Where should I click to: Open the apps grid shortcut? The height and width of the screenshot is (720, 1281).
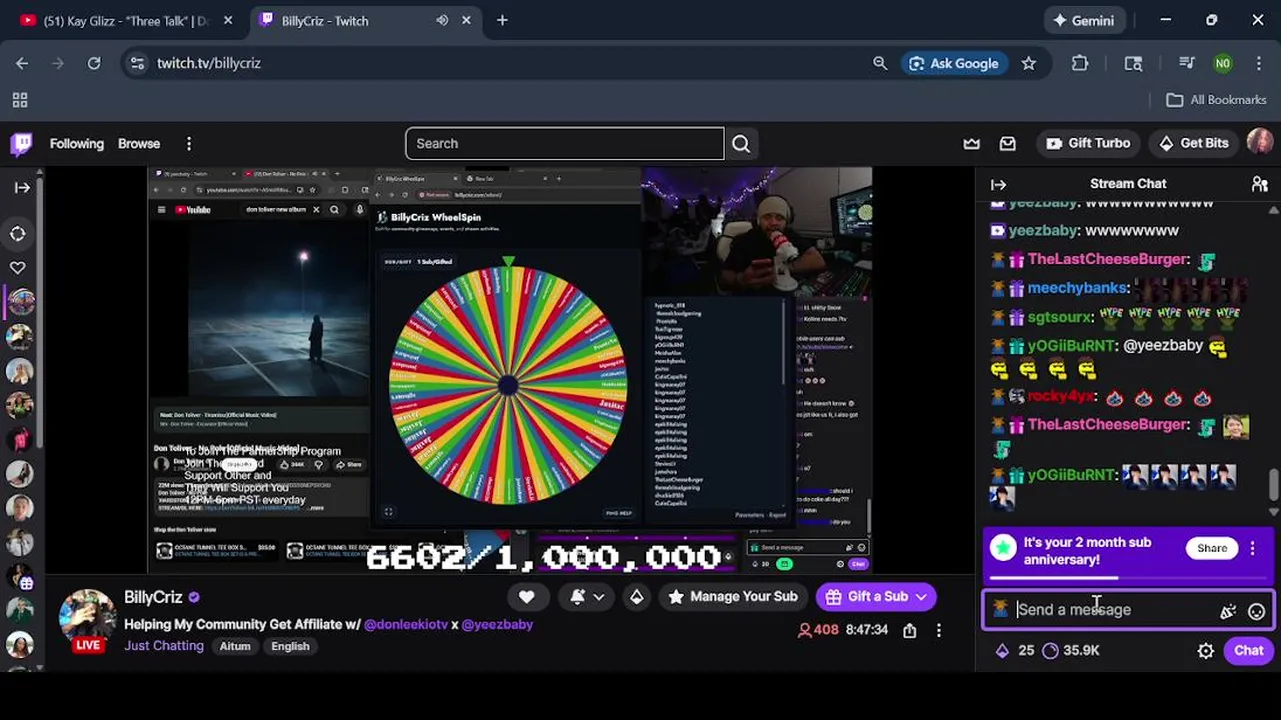coord(20,100)
